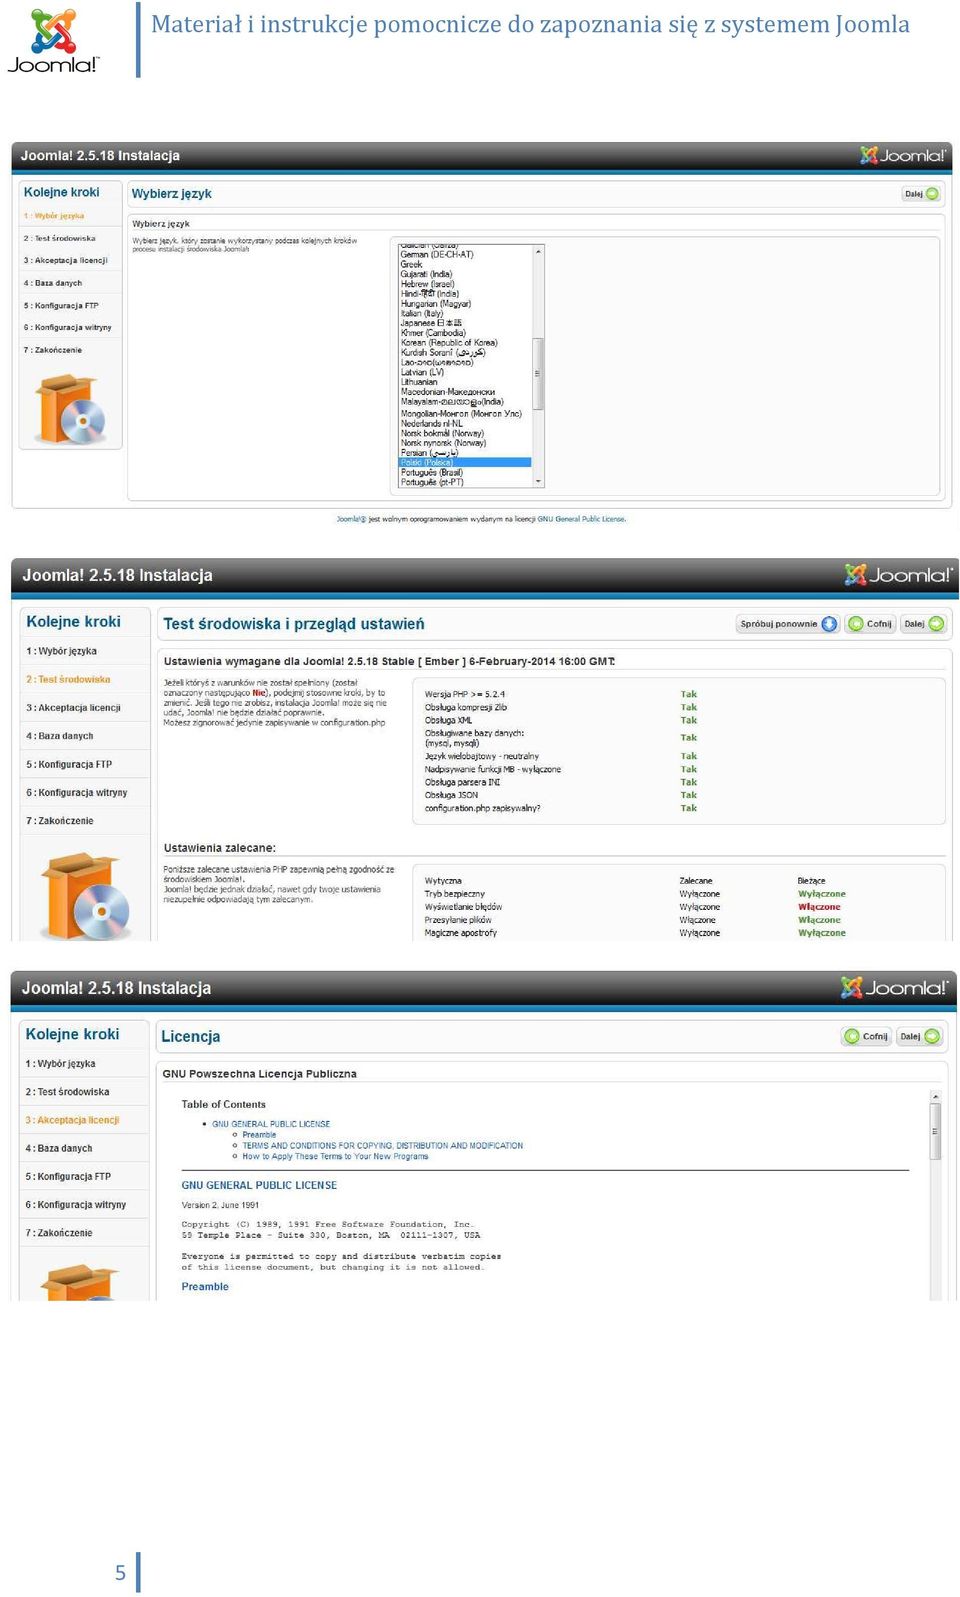
Task: Select Khmer (Cambodia) in the language list
Action: 433,333
